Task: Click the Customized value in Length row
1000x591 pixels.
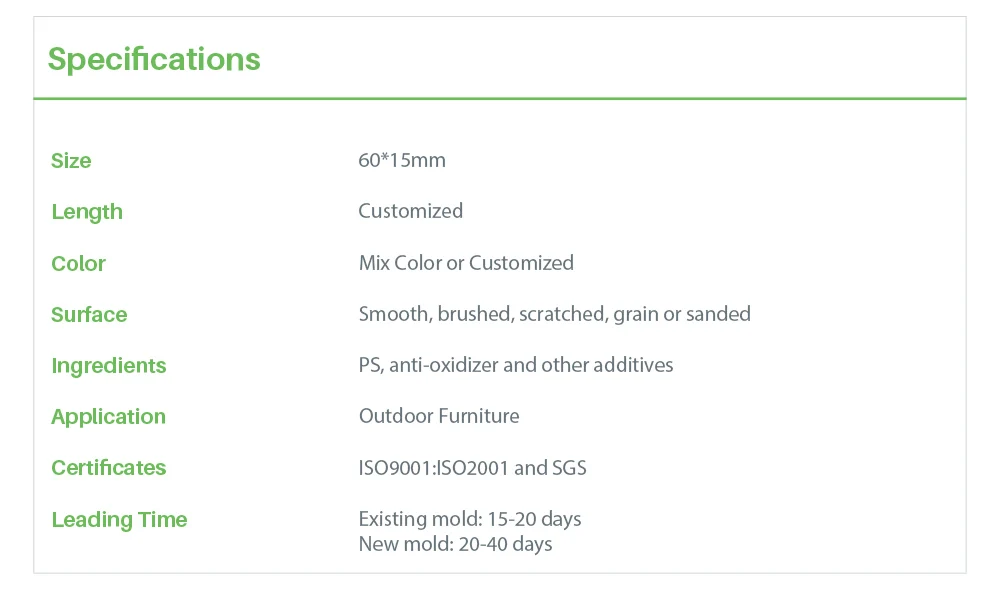Action: pyautogui.click(x=410, y=211)
